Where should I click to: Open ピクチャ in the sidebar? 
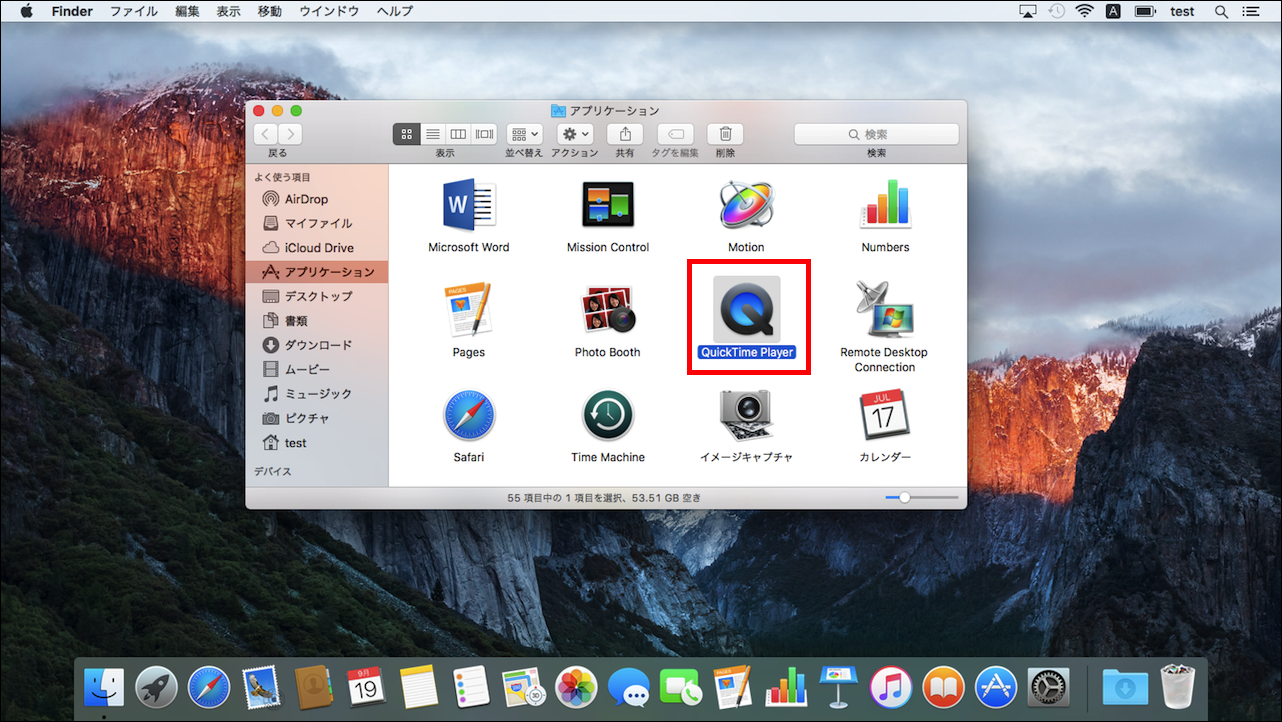click(x=317, y=418)
